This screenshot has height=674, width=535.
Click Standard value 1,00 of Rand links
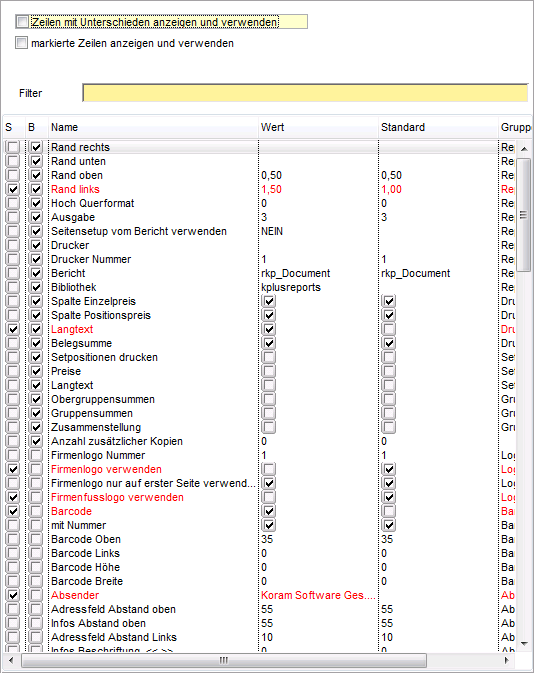(x=391, y=189)
